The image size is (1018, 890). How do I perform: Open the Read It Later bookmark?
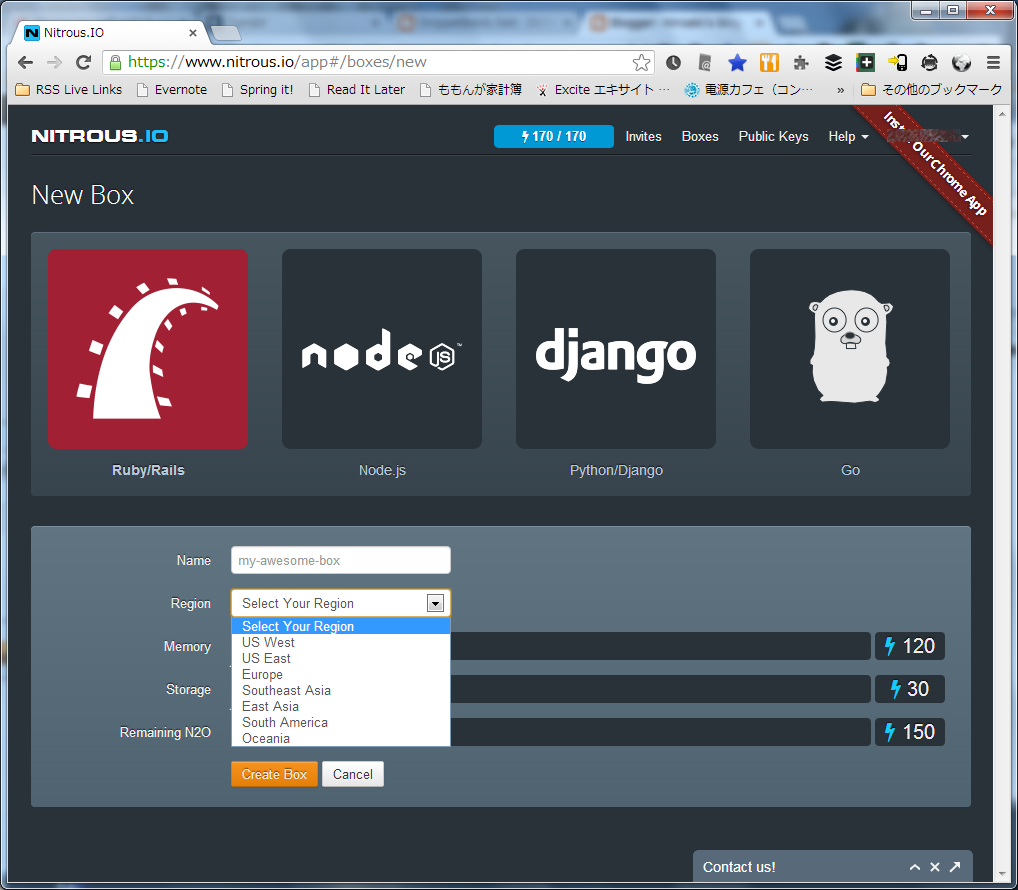pos(357,90)
